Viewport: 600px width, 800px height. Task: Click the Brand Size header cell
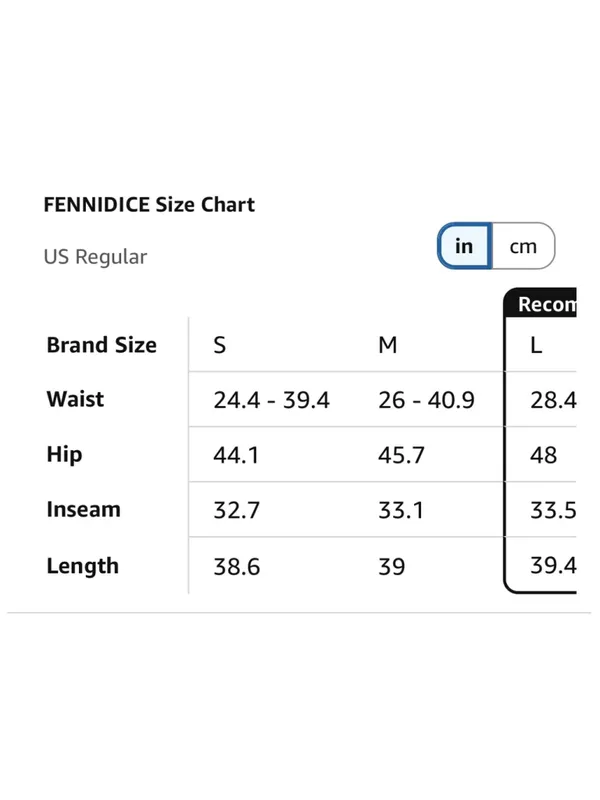click(102, 345)
